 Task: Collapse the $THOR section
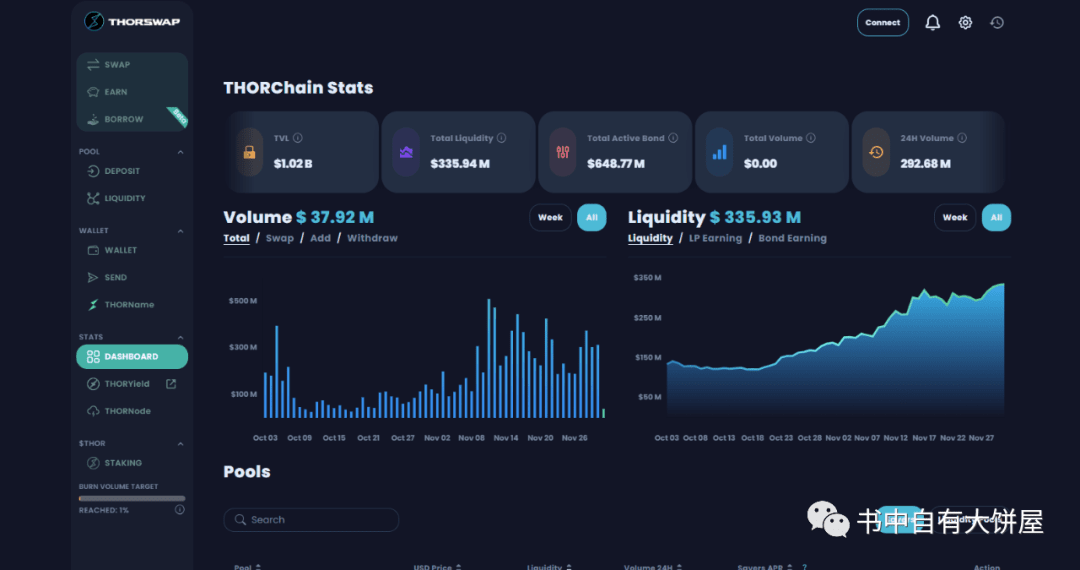180,443
